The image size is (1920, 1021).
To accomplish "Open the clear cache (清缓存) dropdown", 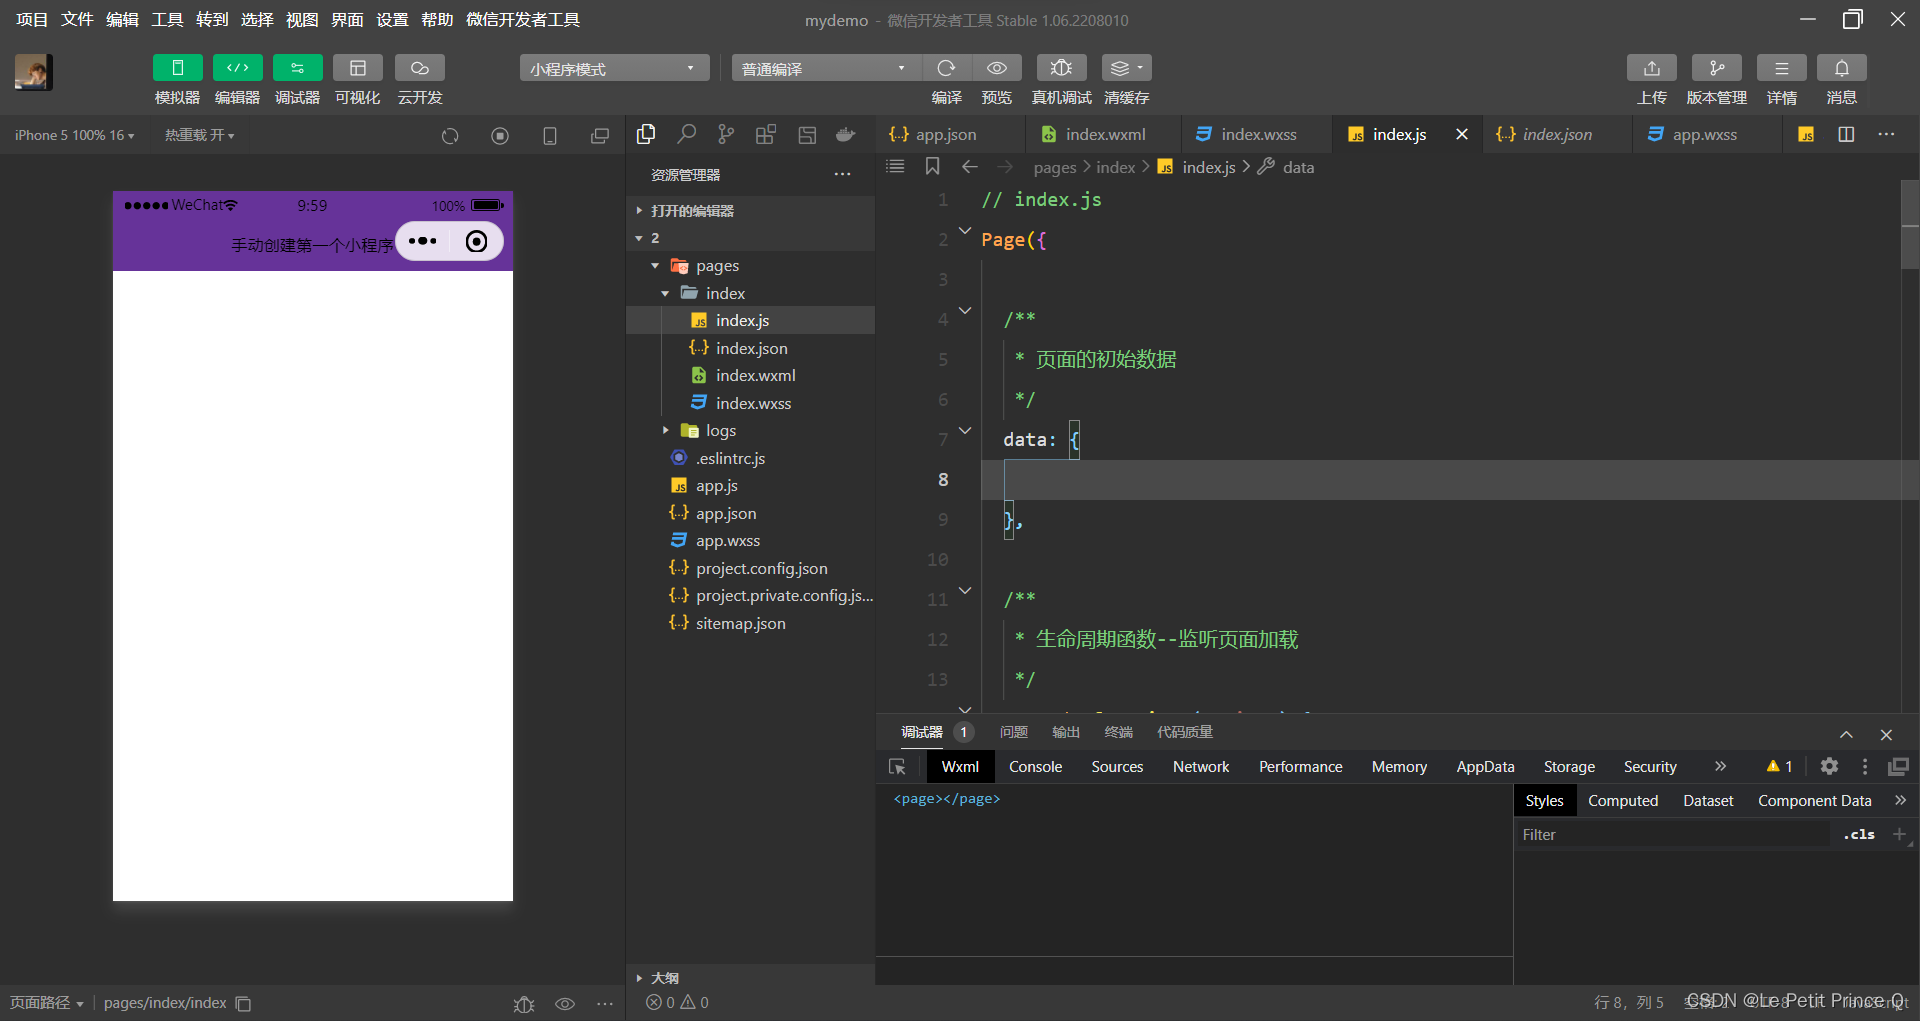I will pyautogui.click(x=1126, y=68).
